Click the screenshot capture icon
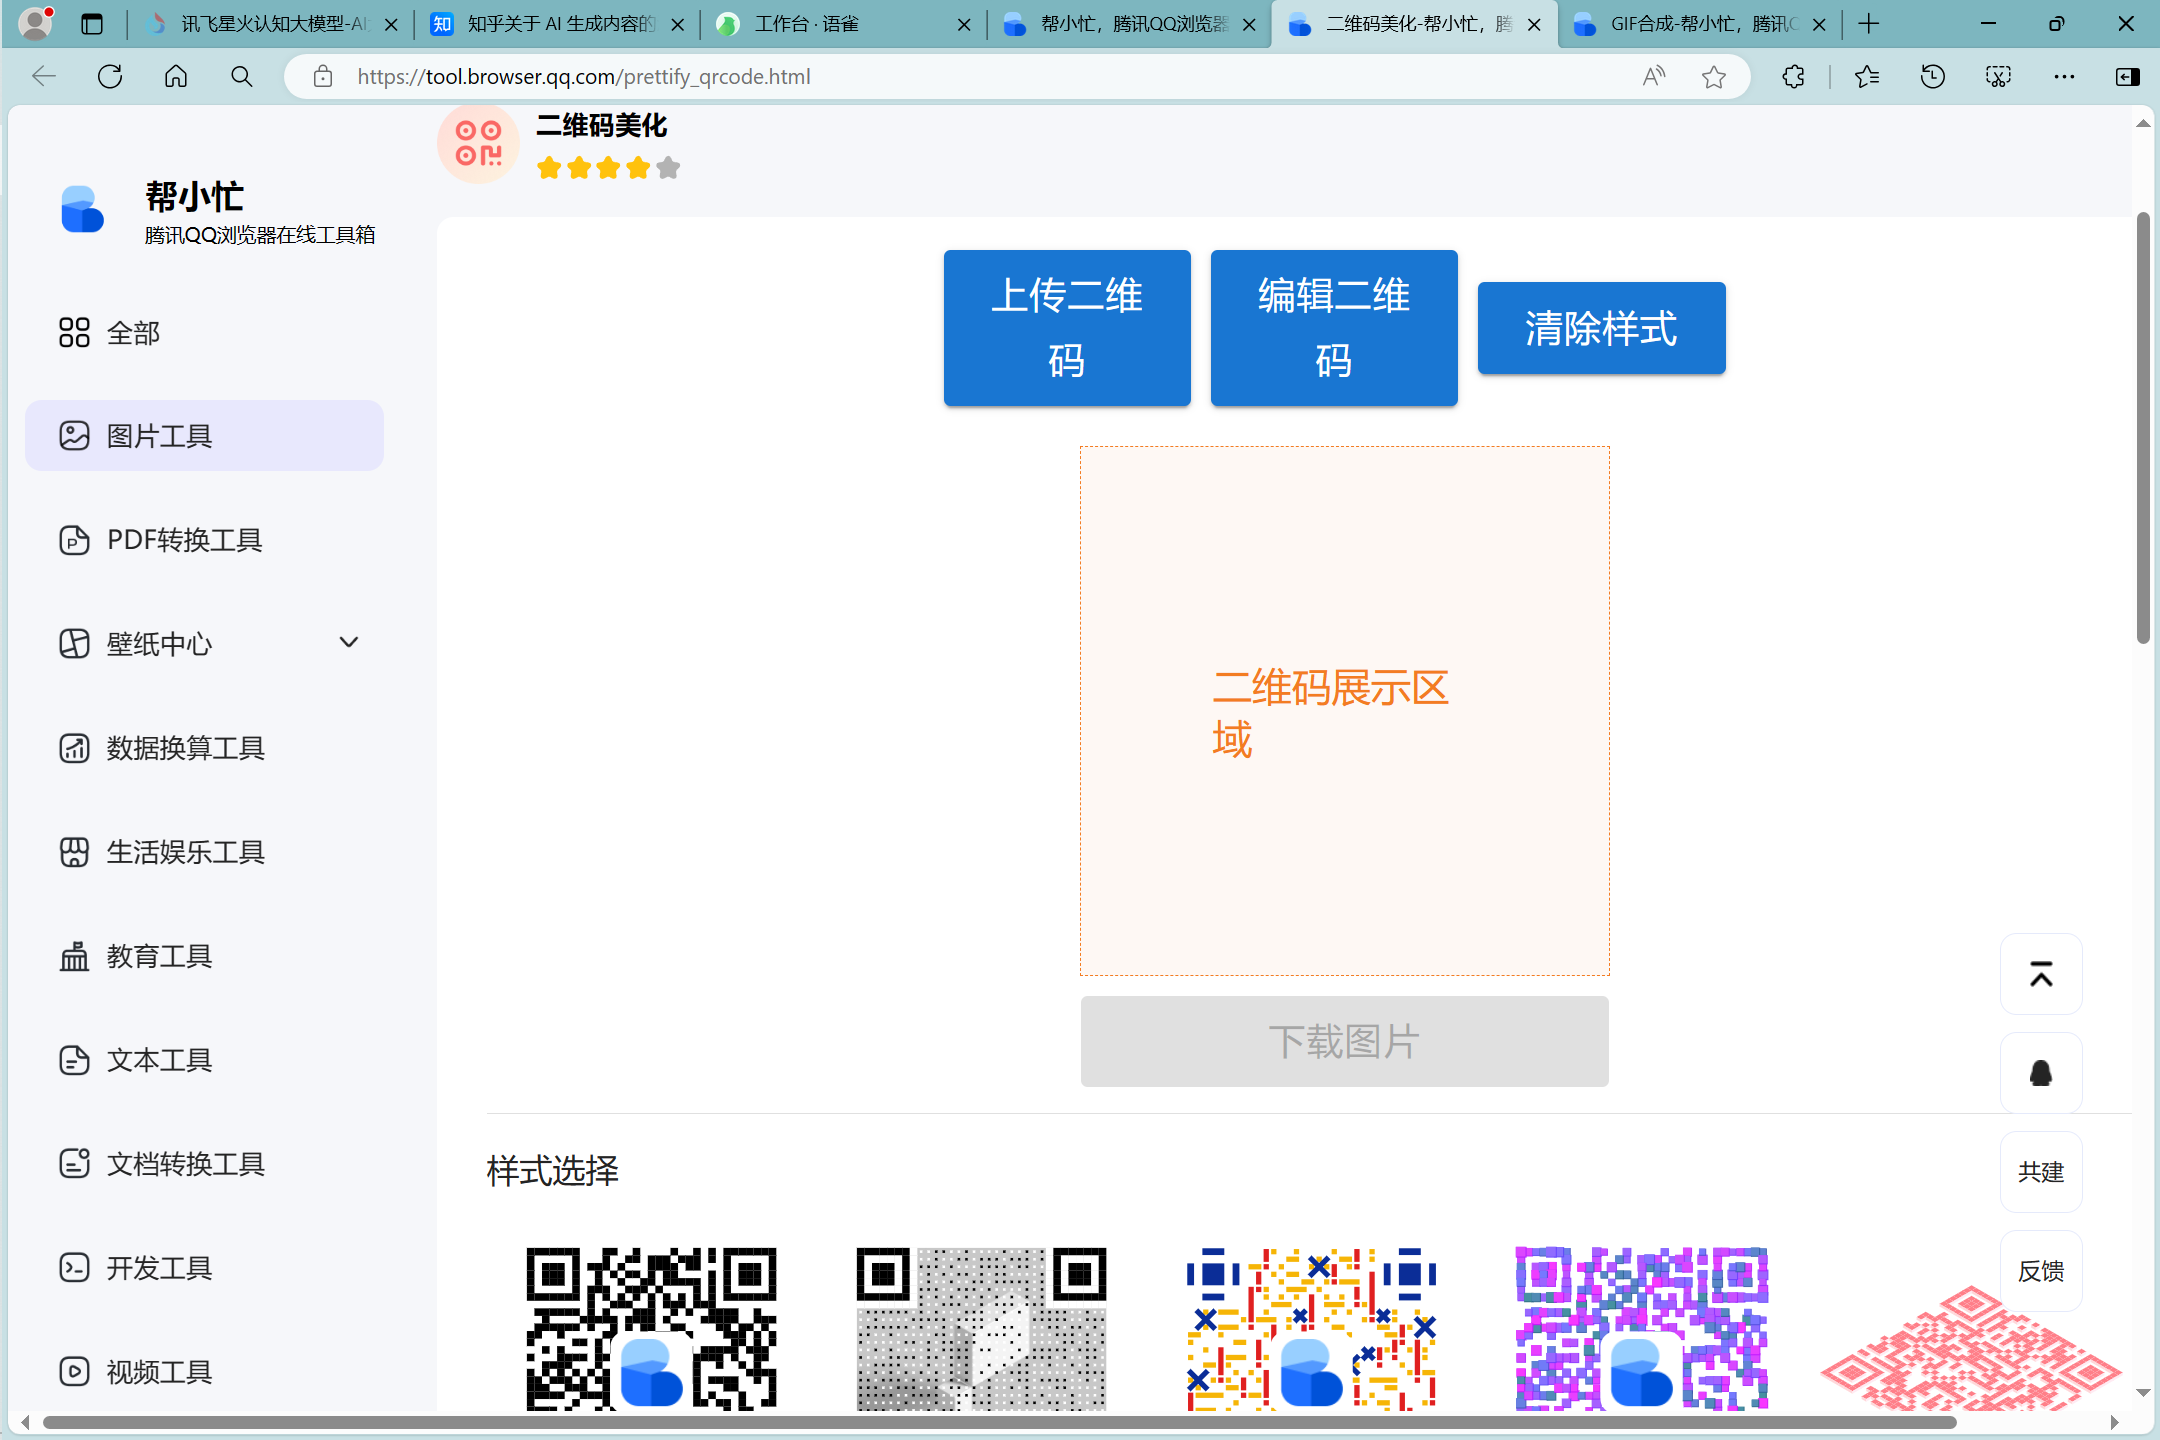 (x=1998, y=76)
